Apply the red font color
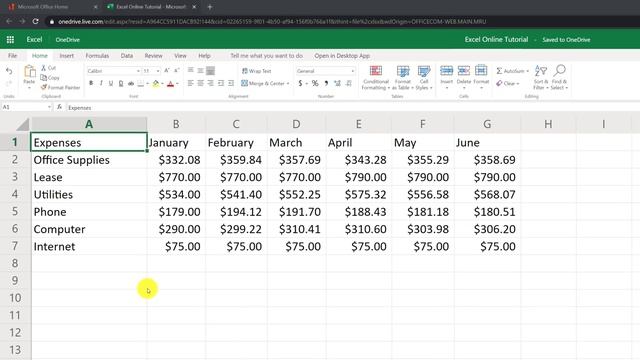This screenshot has width=640, height=360. point(171,84)
